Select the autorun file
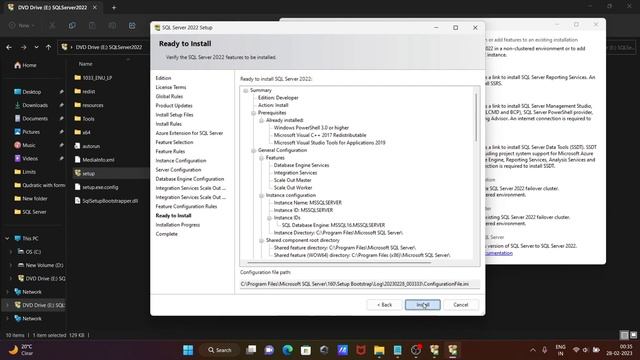Viewport: 640px width, 360px height. [x=87, y=146]
